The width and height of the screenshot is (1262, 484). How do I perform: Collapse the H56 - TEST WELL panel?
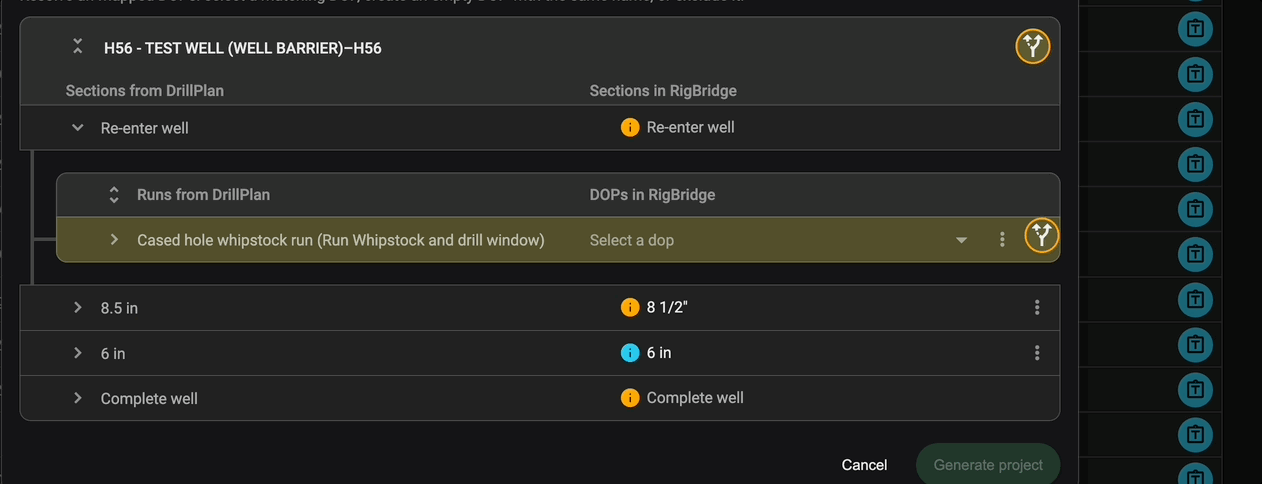77,47
